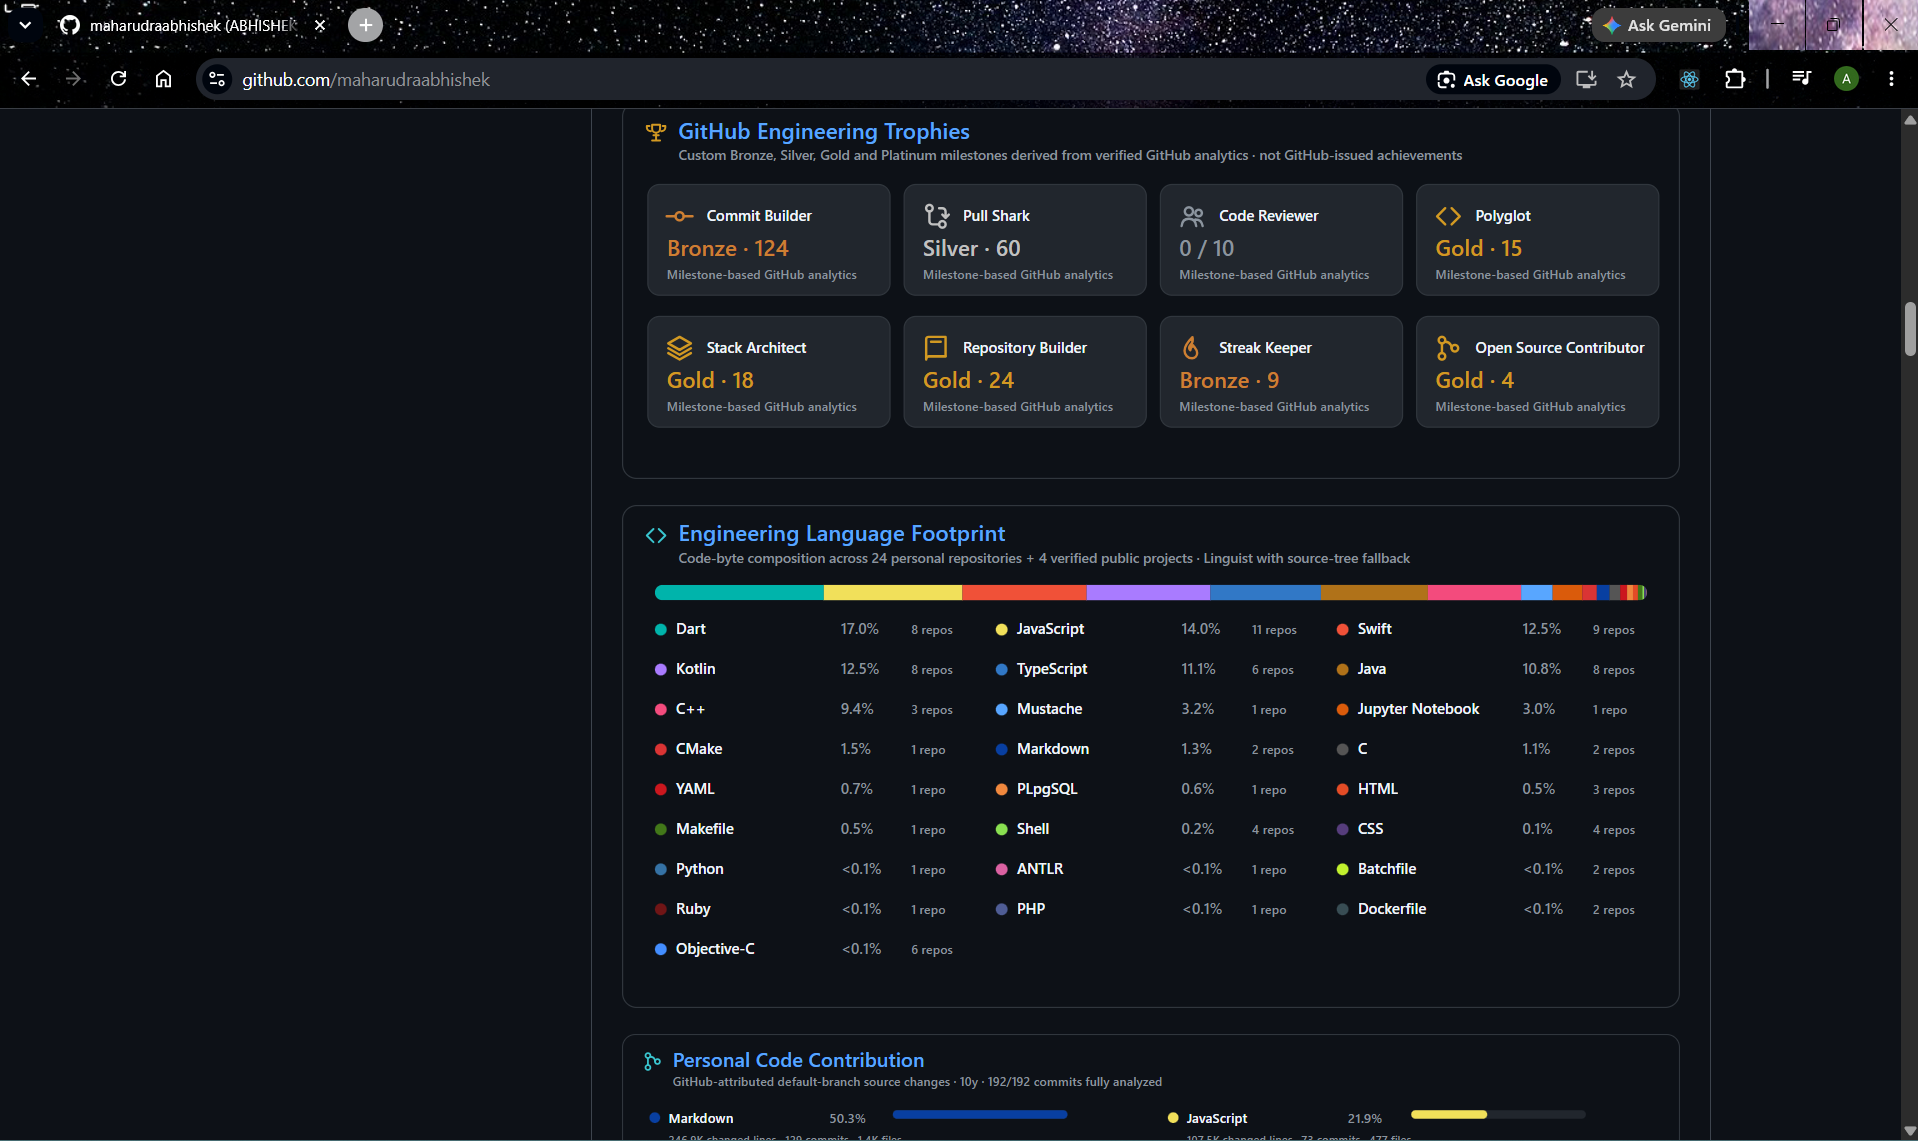Open a new browser tab
Viewport: 1918px width, 1141px height.
coord(365,25)
